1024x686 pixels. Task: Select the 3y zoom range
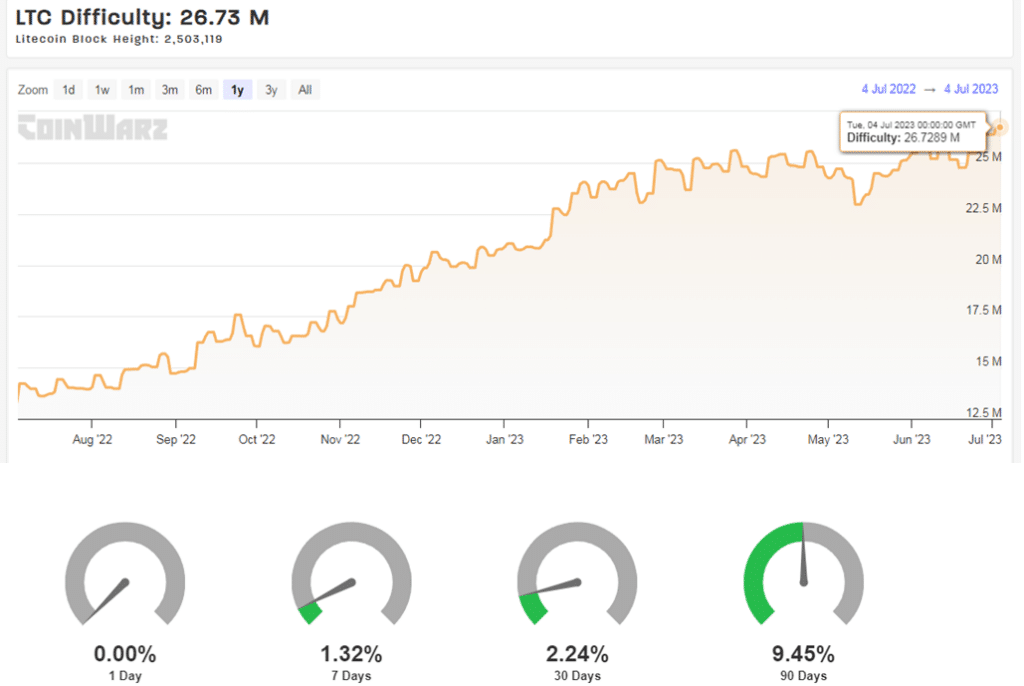(271, 90)
